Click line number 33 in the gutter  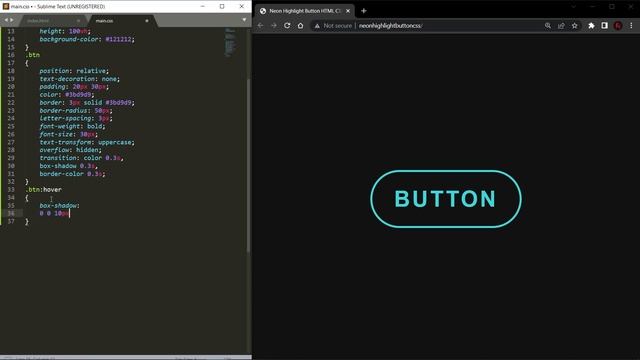click(x=11, y=189)
